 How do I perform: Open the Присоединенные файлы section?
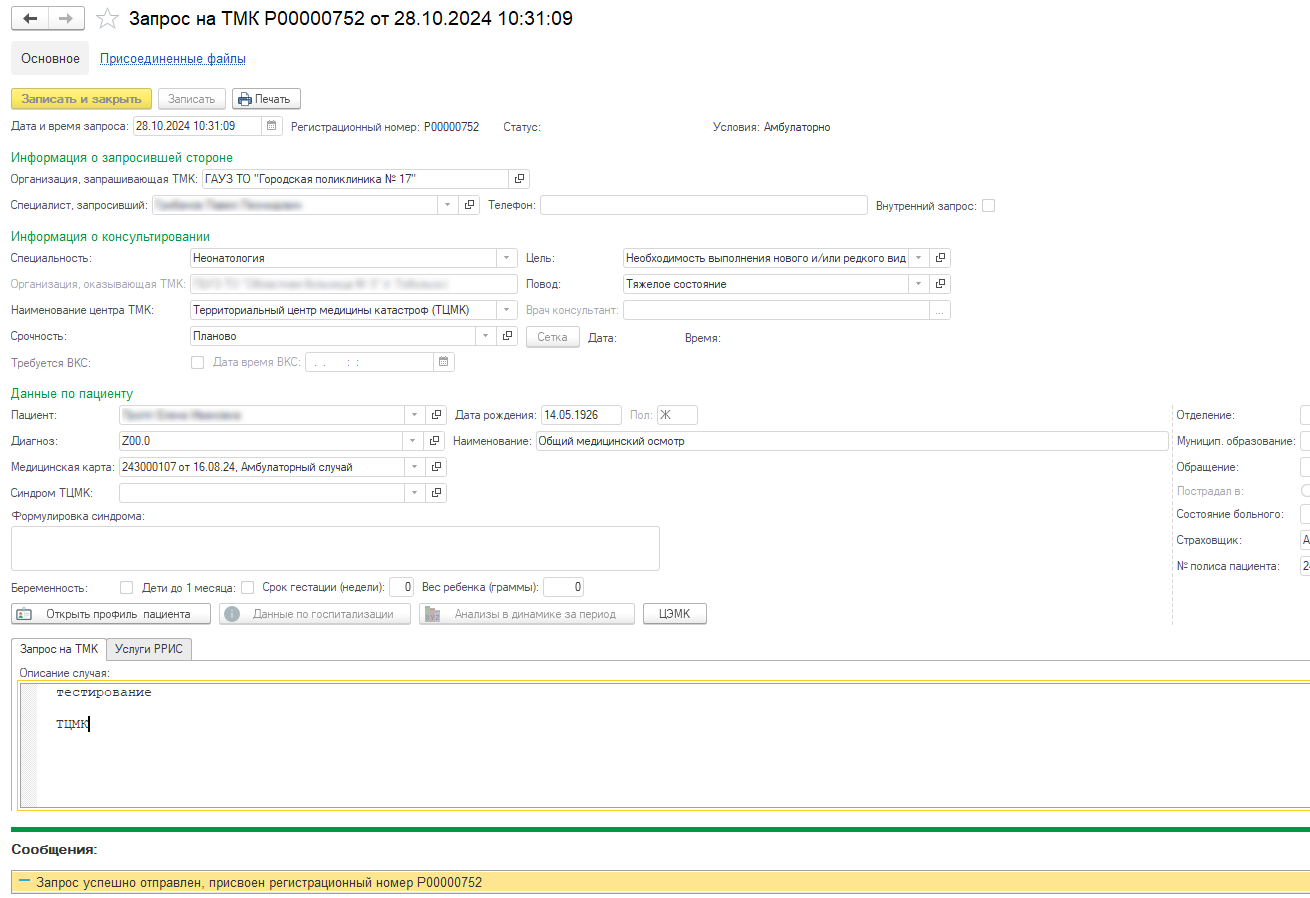[173, 59]
